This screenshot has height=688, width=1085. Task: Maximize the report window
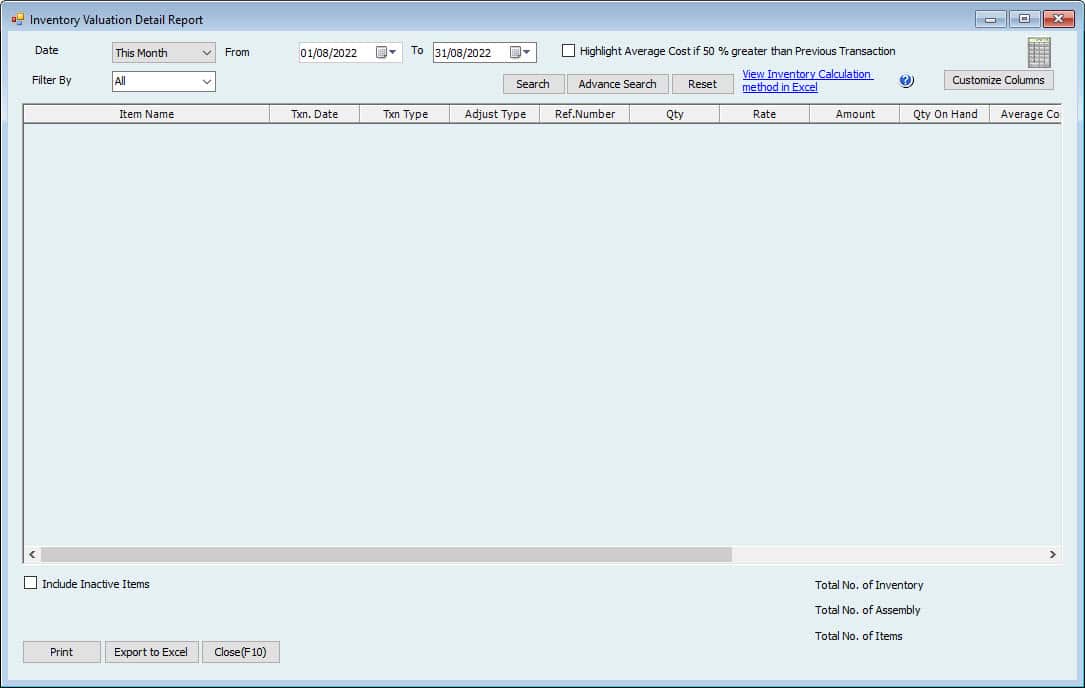pos(1024,19)
